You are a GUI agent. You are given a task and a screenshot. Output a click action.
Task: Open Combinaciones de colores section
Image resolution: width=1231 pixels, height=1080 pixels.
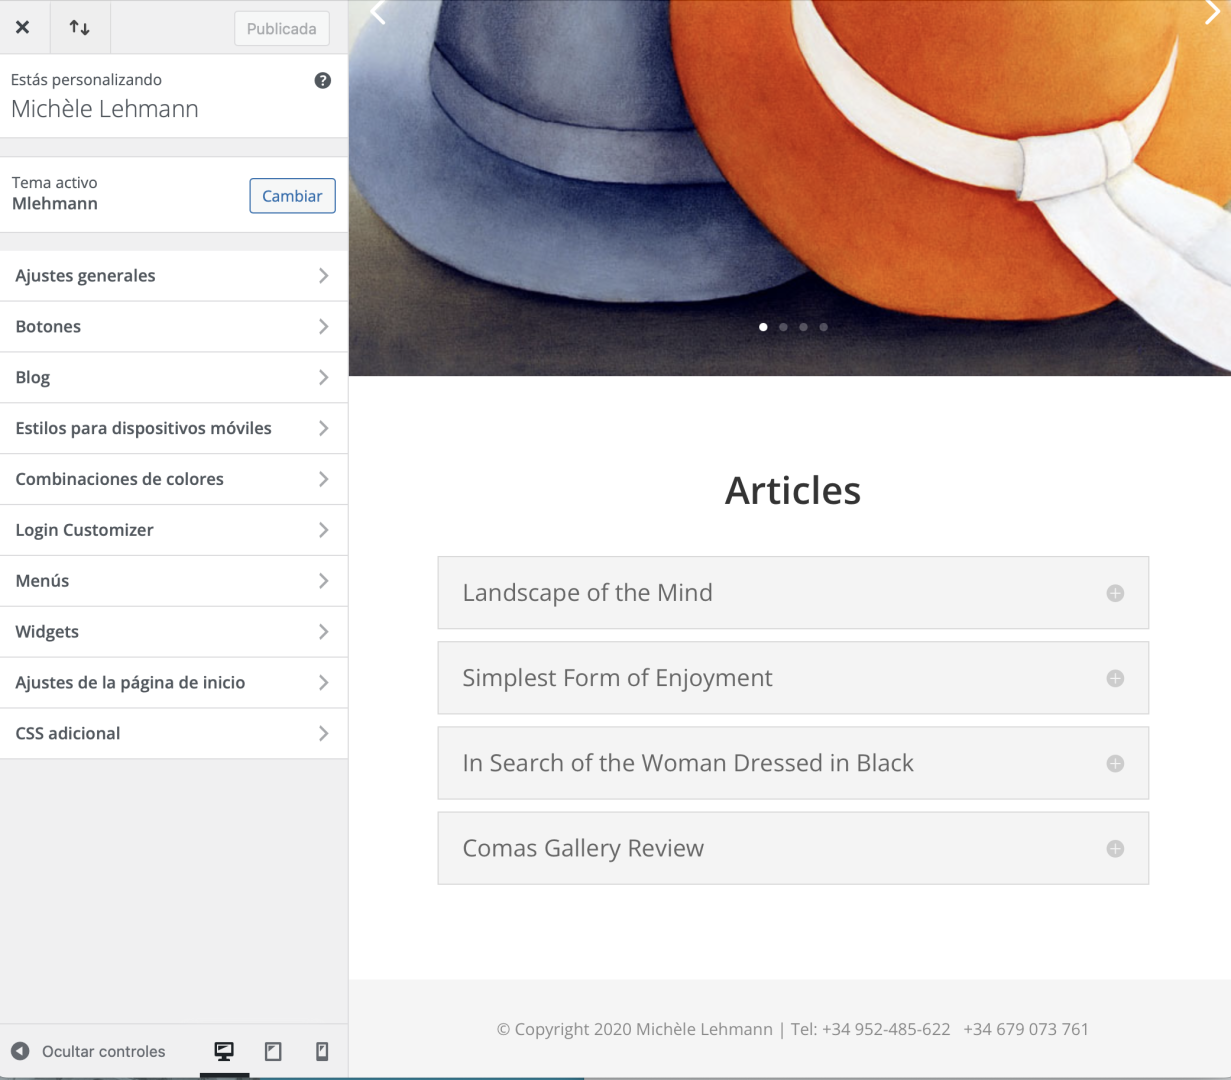[x=174, y=480]
